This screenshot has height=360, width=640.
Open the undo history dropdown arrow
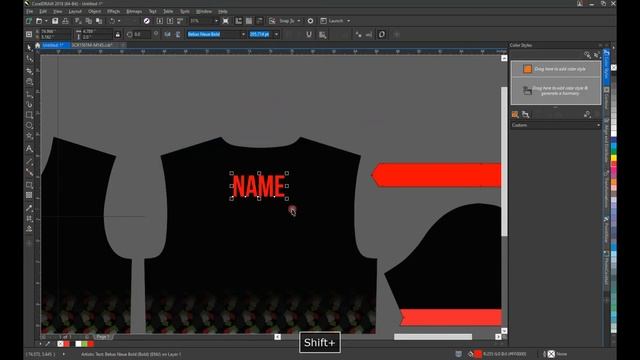click(x=119, y=21)
